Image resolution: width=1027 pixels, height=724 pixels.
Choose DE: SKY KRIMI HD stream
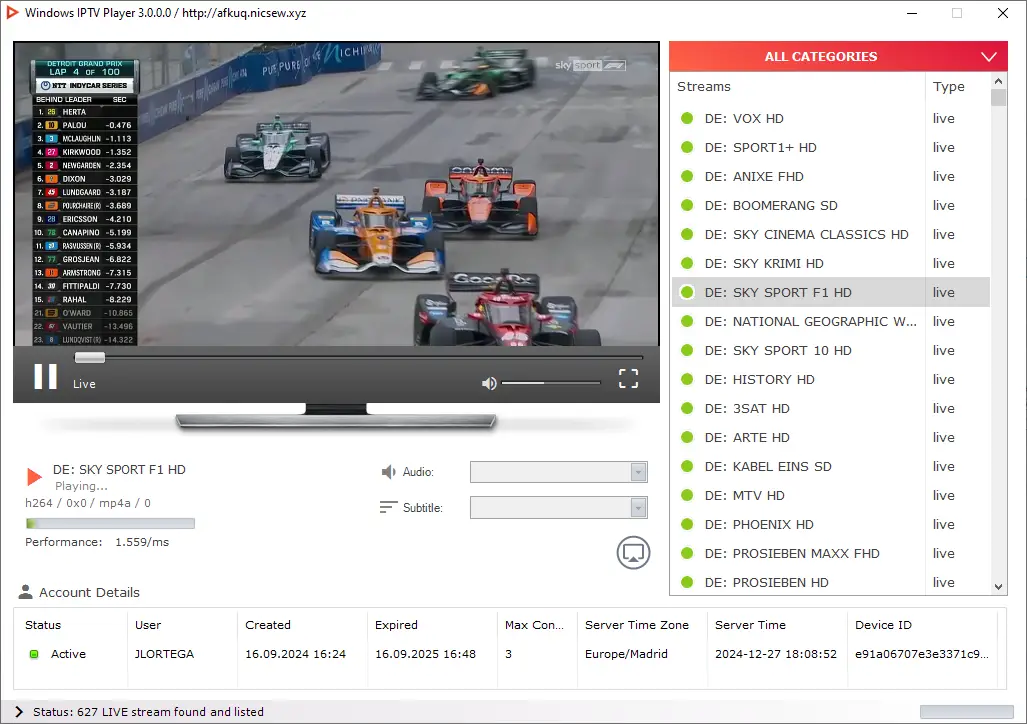[831, 263]
